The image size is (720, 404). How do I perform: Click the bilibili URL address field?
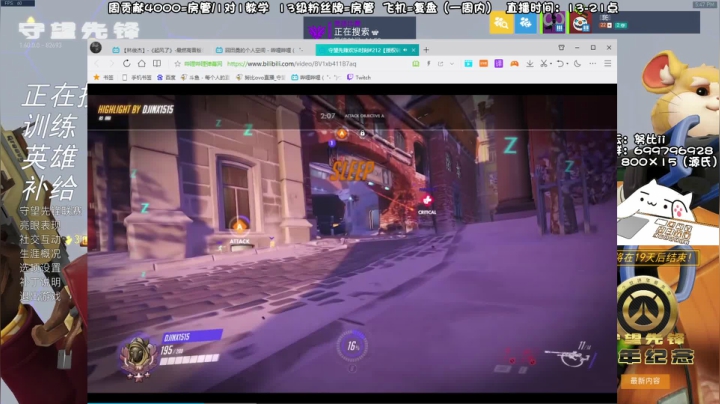292,64
